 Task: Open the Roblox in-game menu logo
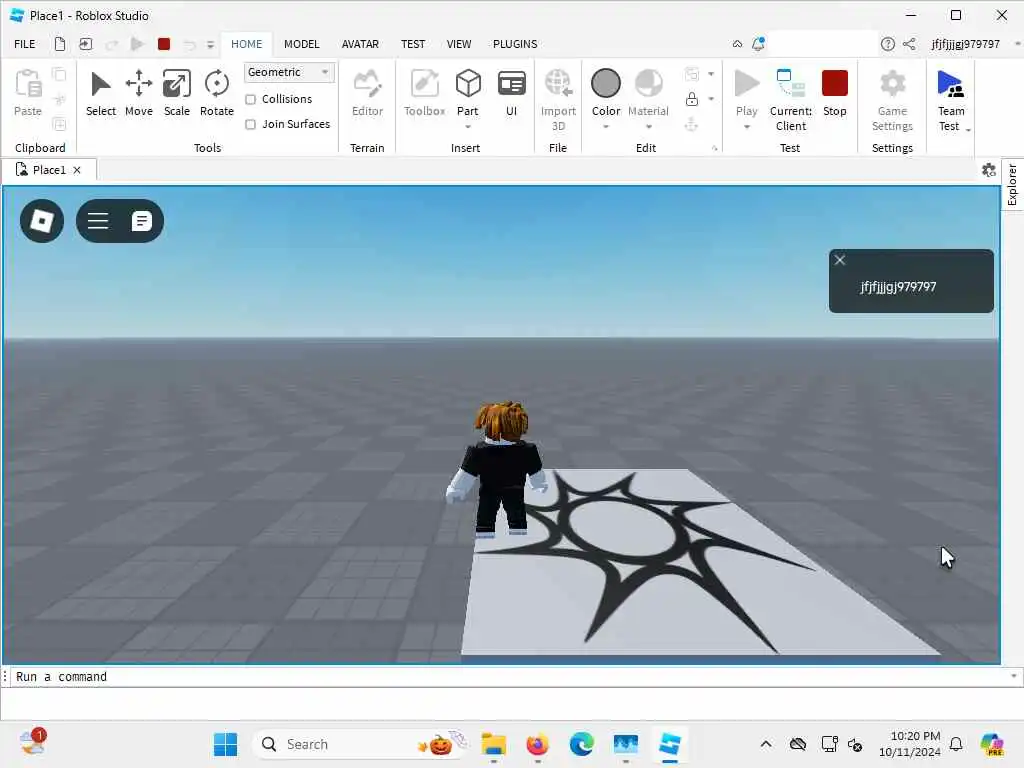(x=42, y=221)
